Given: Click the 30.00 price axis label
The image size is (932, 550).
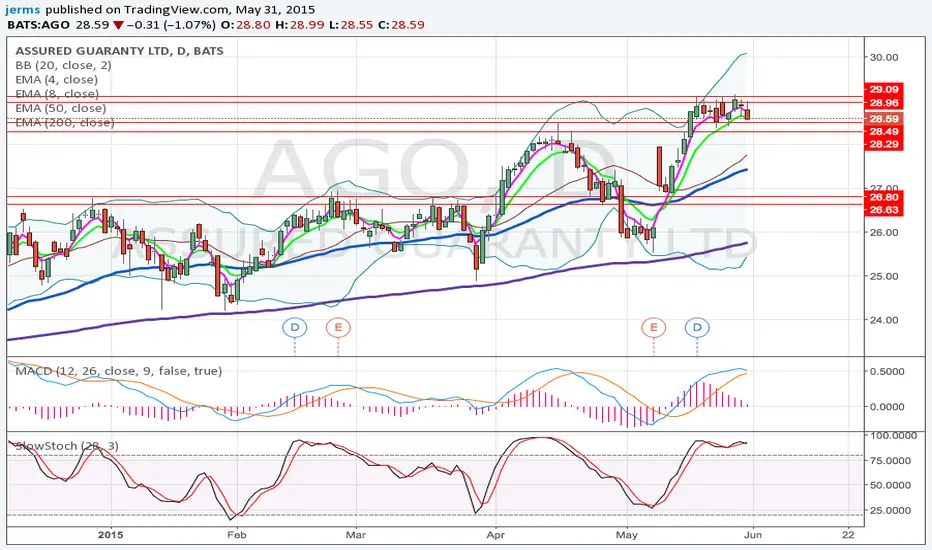Looking at the screenshot, I should tap(884, 58).
